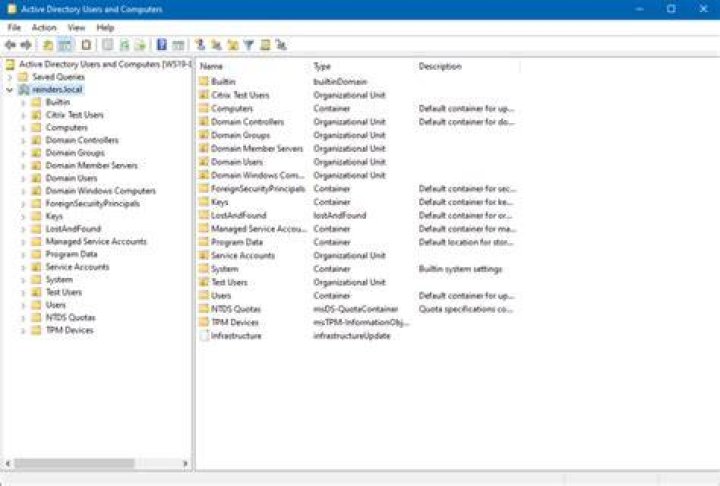Screen dimensions: 720x486
Task: Expand Domain Controllers tree node
Action: pyautogui.click(x=23, y=141)
